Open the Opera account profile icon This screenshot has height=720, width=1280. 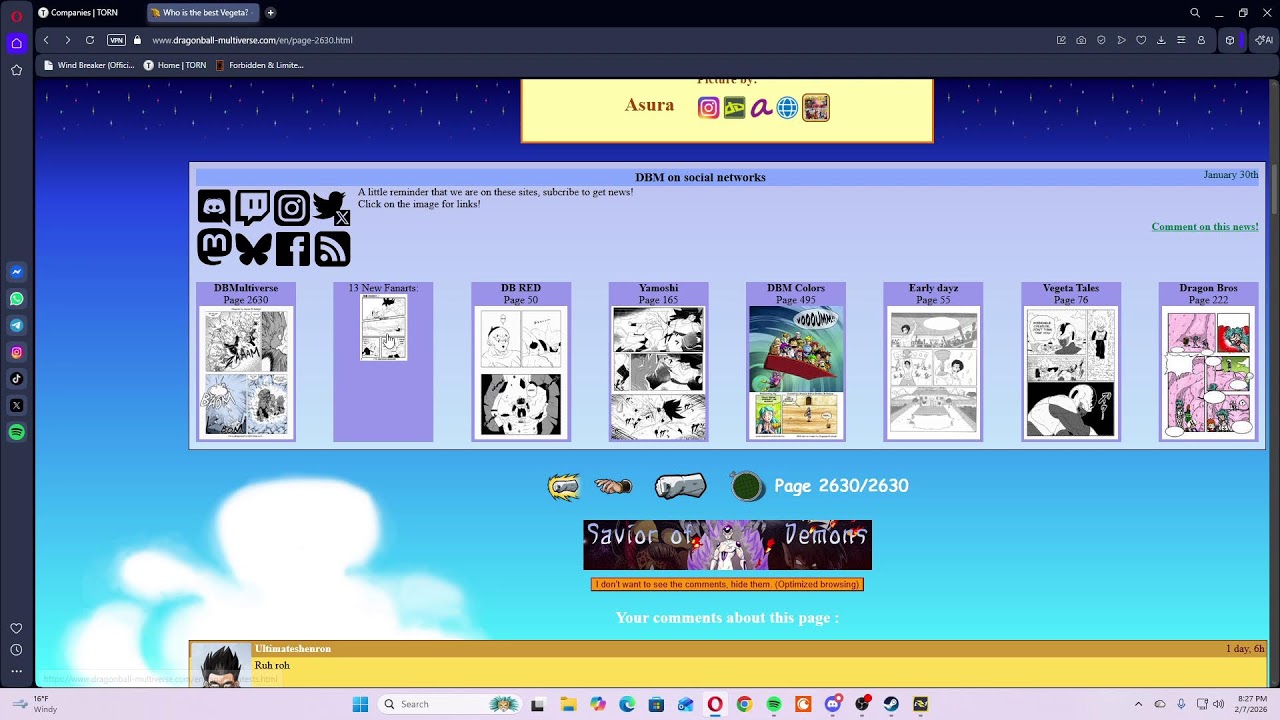pyautogui.click(x=1201, y=40)
